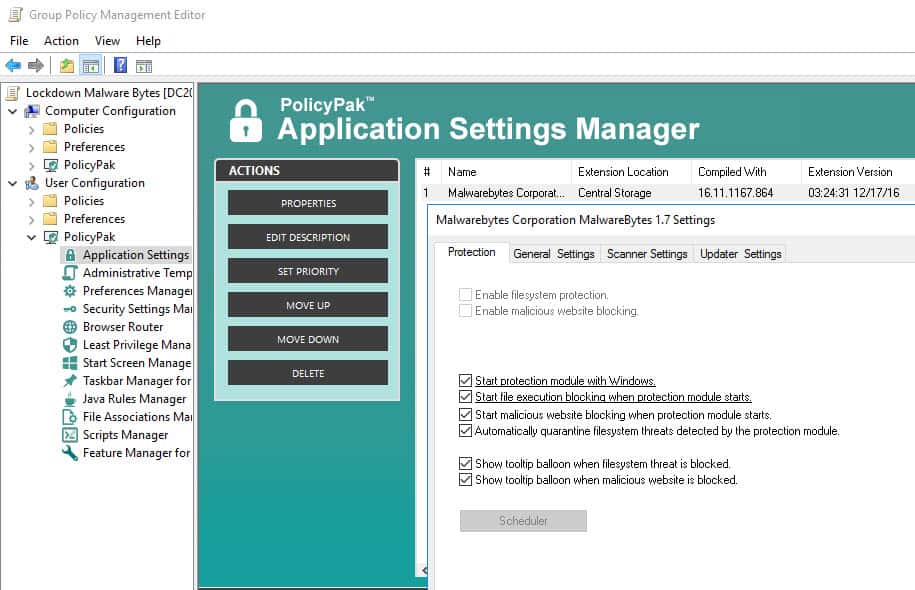915x590 pixels.
Task: Click the forward arrow toolbar button
Action: click(36, 65)
